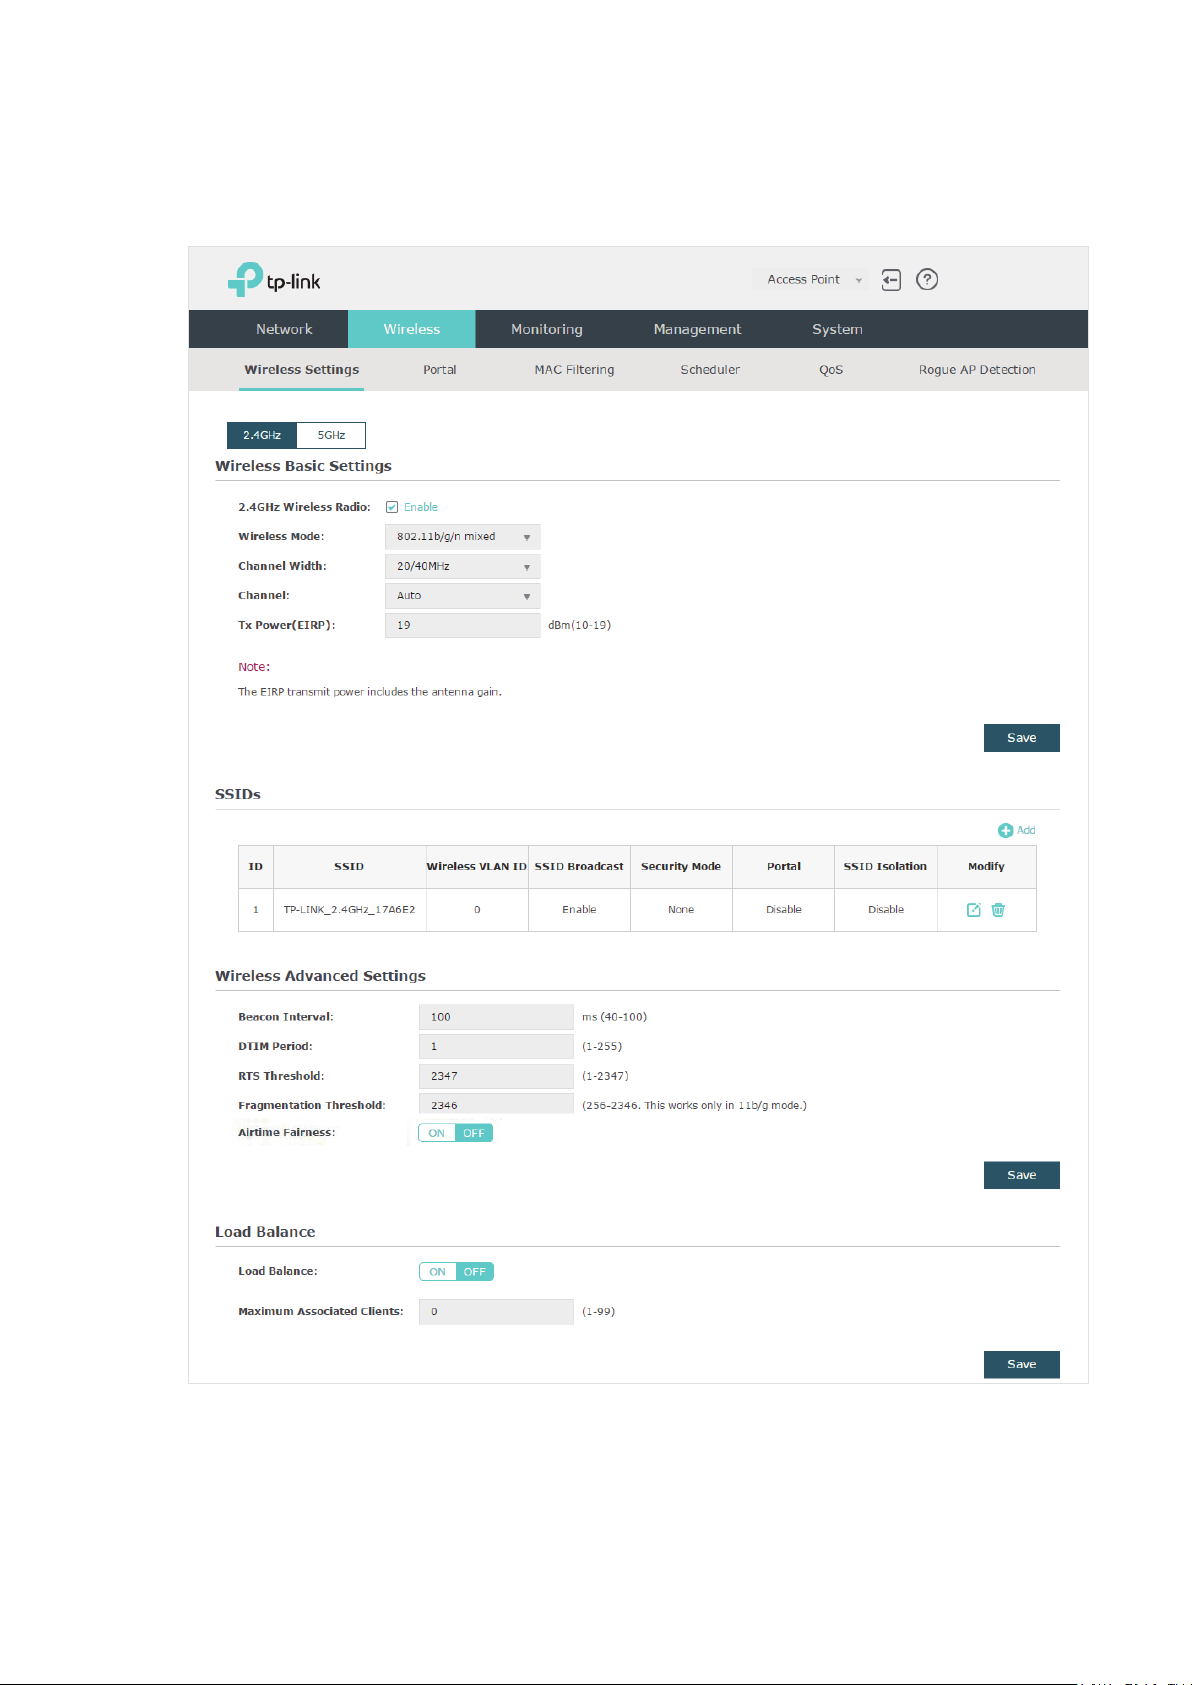The image size is (1192, 1685).
Task: Save the Load Balance settings
Action: (x=1021, y=1364)
